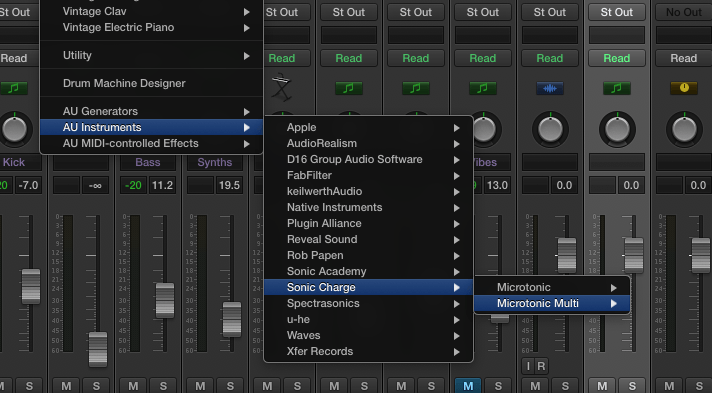Open the keilwerthAudio submenu
The height and width of the screenshot is (393, 712).
(368, 191)
